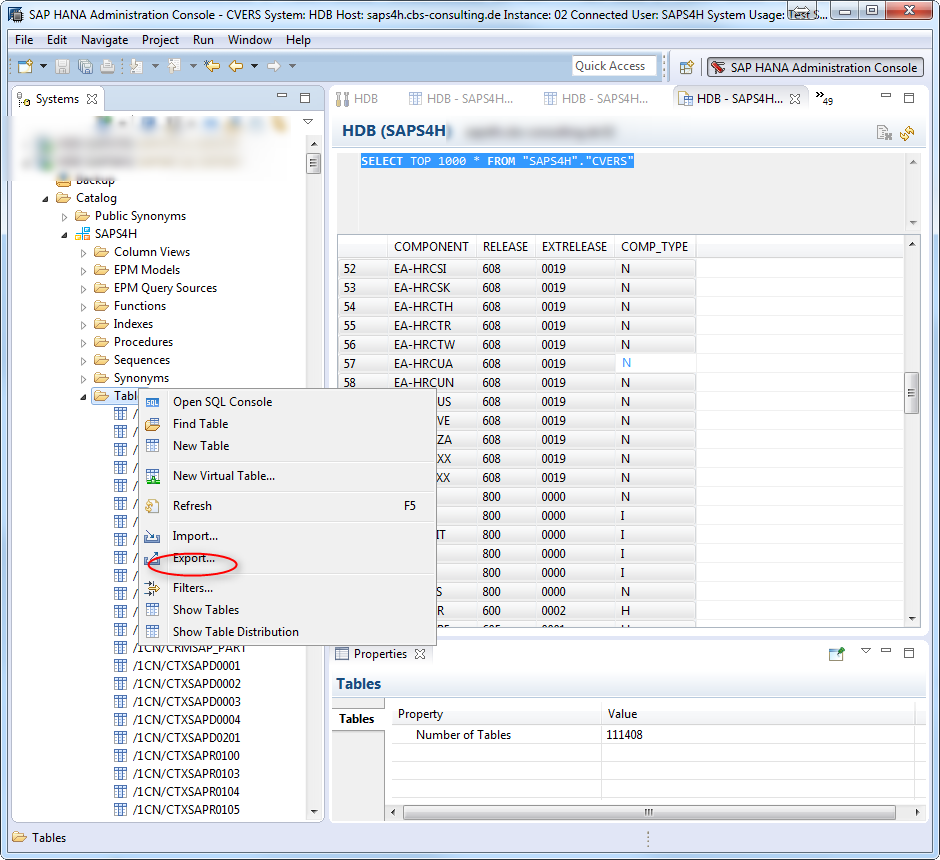Image resolution: width=940 pixels, height=860 pixels.
Task: Click the yellow Back arrow in toolbar
Action: click(236, 66)
